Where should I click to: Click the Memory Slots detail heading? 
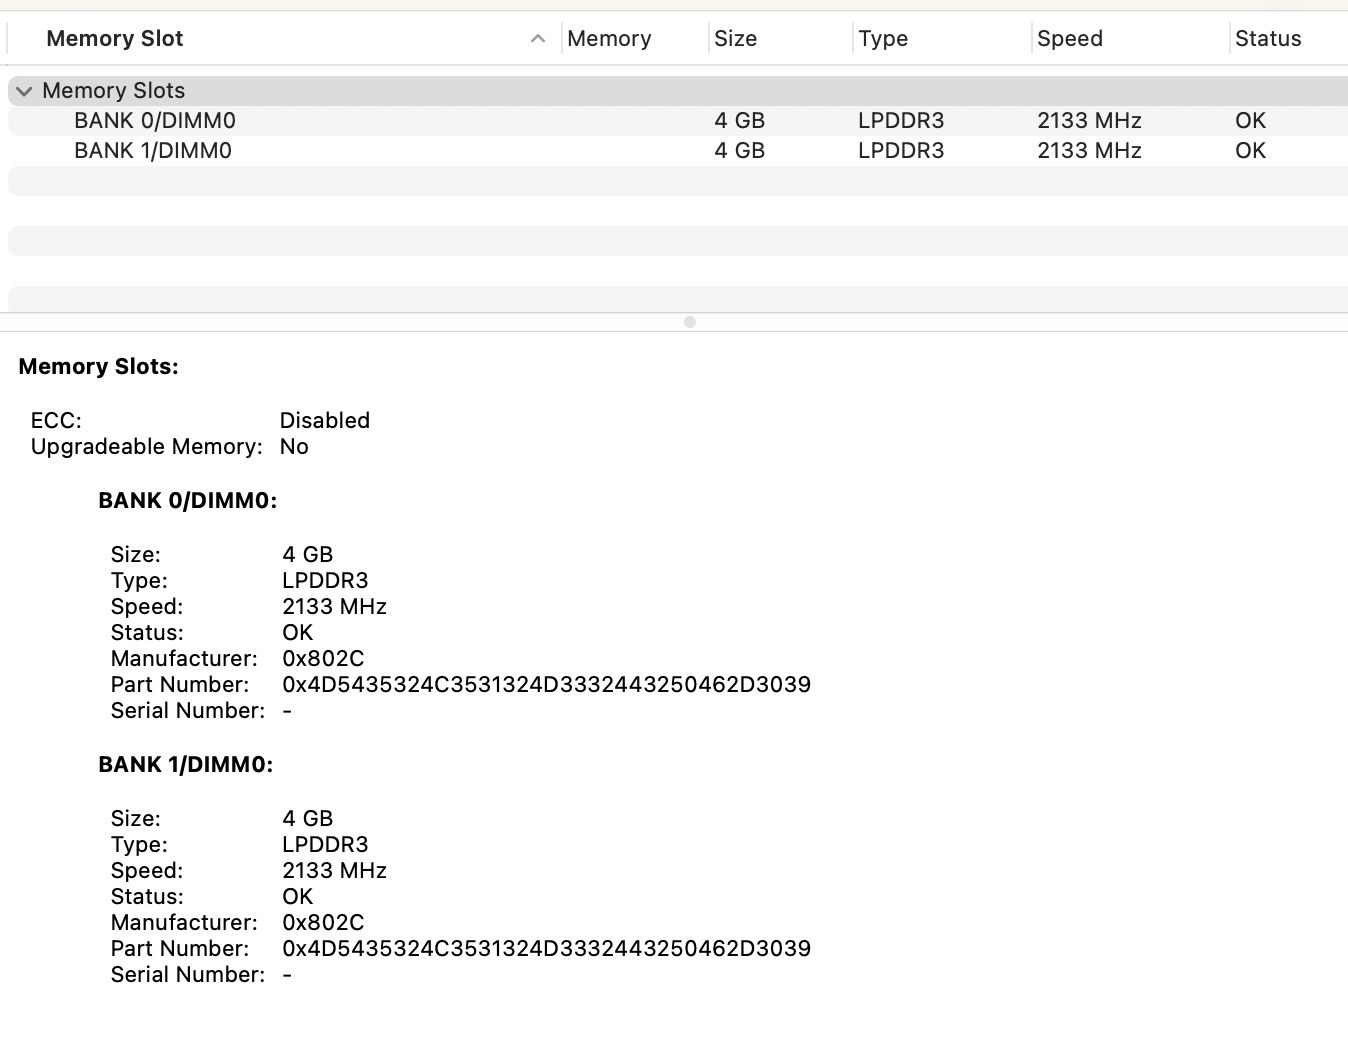pos(99,367)
